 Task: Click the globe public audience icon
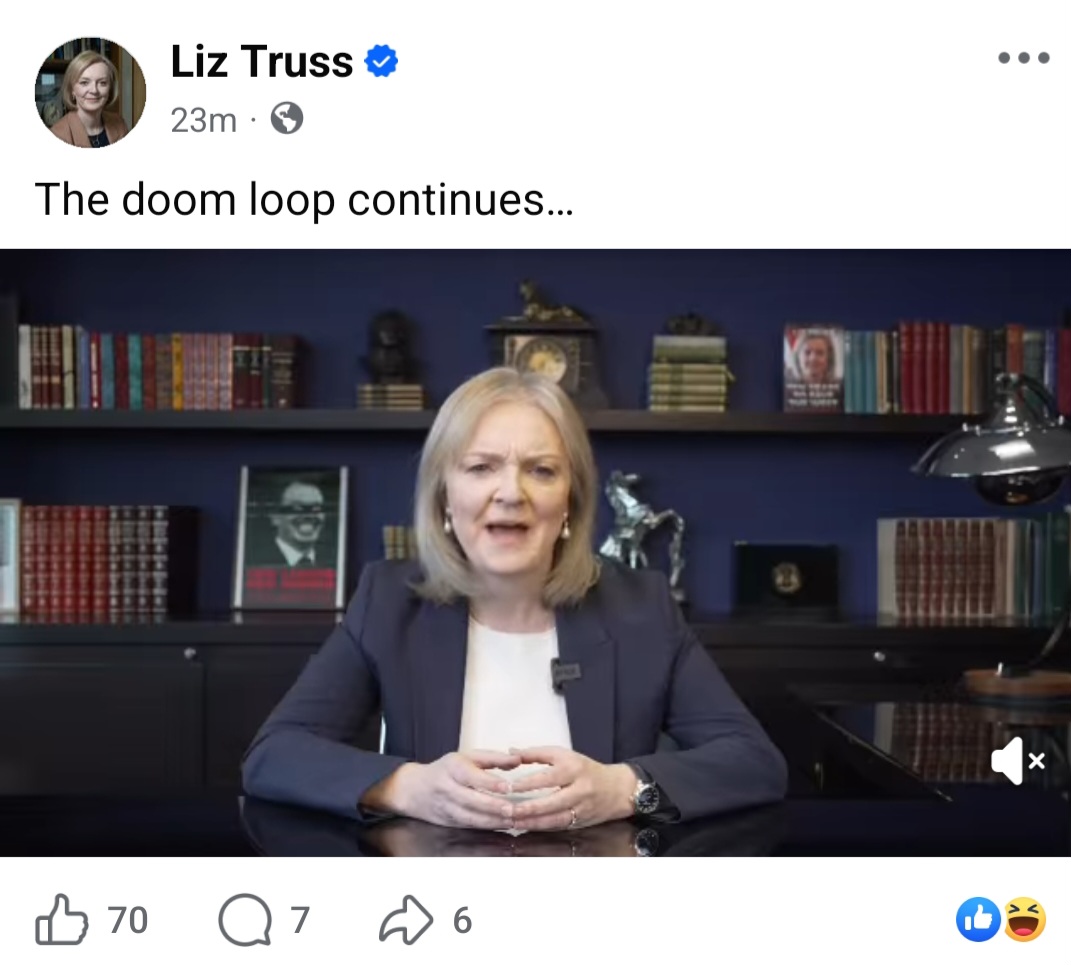coord(287,119)
